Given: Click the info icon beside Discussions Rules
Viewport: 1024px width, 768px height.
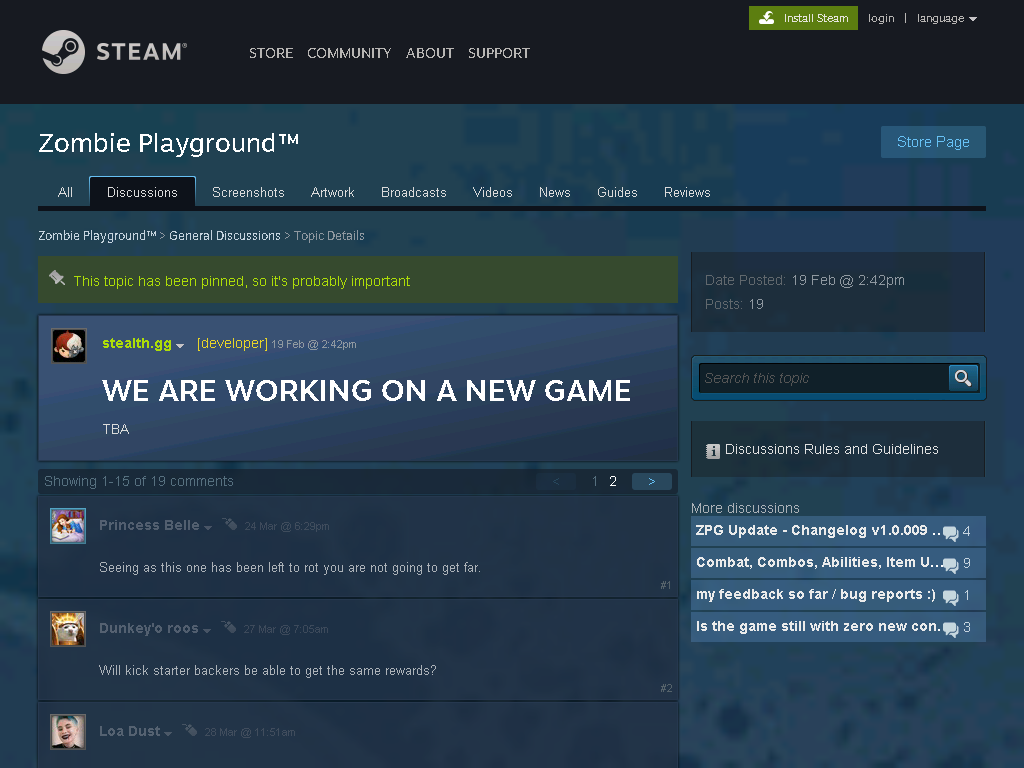Looking at the screenshot, I should (x=712, y=451).
